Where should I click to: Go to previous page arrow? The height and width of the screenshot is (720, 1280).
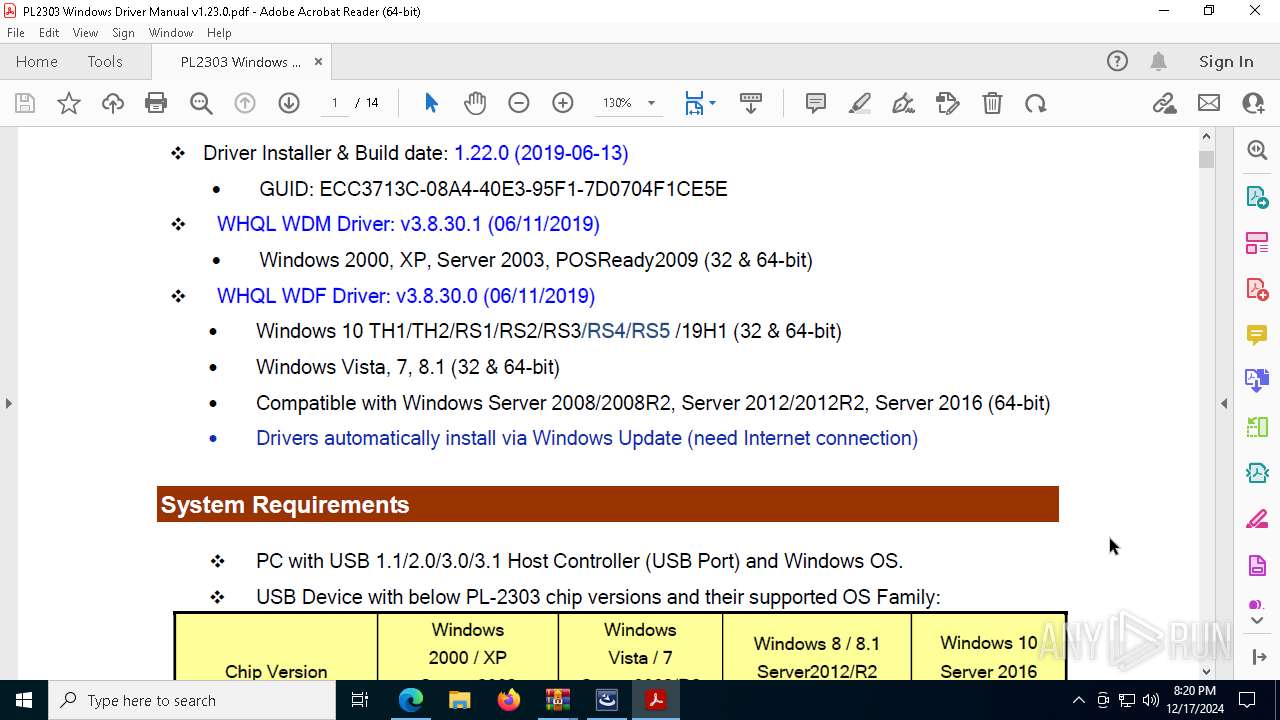[x=245, y=103]
